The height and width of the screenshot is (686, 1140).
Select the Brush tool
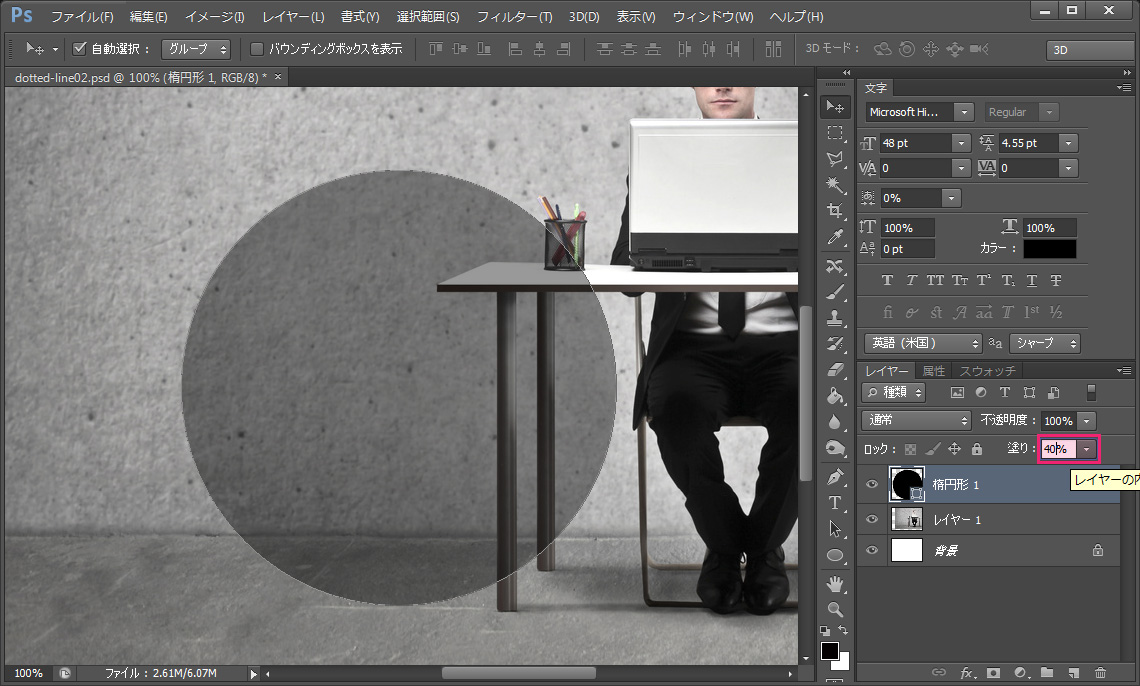point(835,291)
